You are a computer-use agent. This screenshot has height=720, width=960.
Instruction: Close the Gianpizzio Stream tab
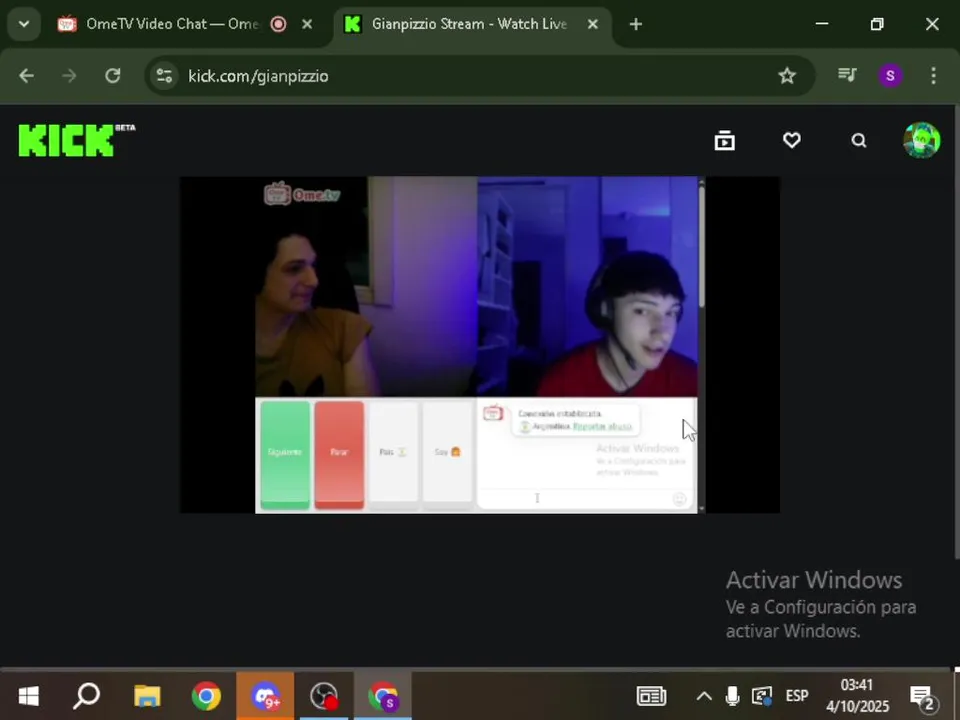(x=593, y=24)
